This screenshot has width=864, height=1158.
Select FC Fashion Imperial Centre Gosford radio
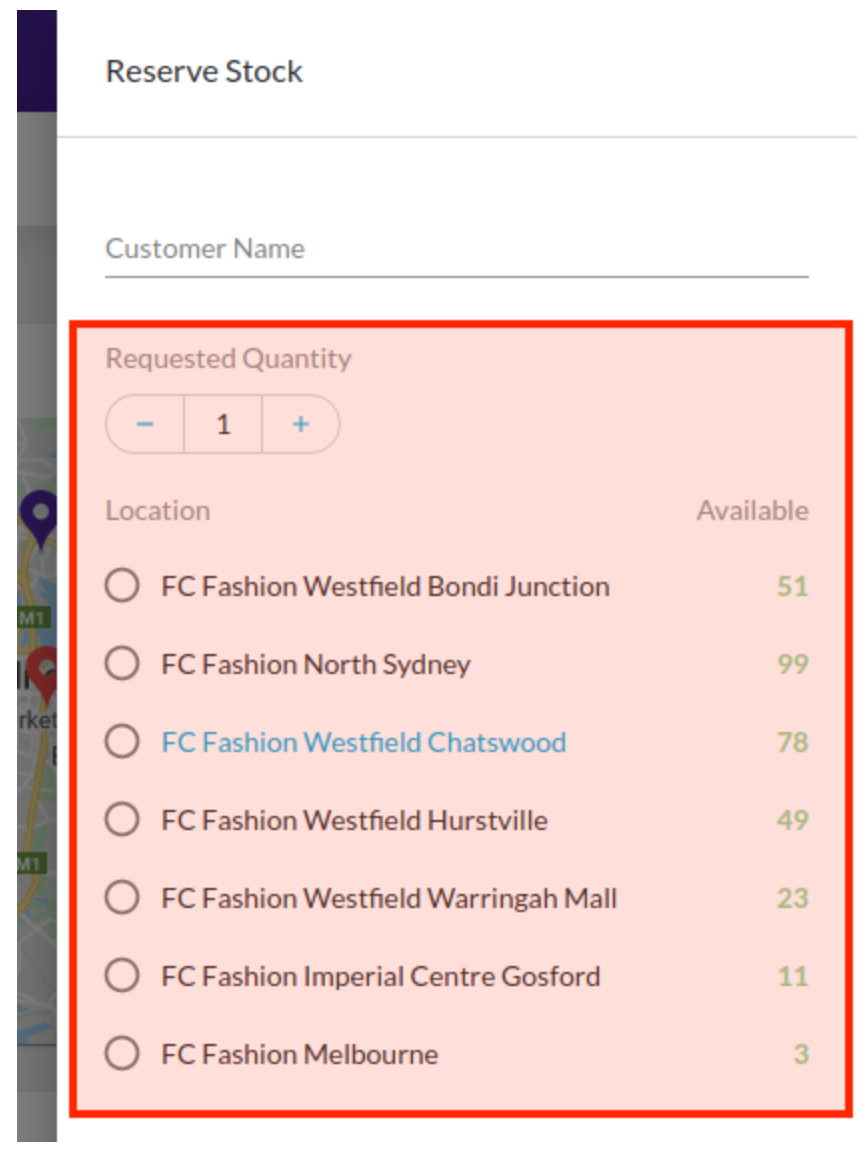point(122,976)
